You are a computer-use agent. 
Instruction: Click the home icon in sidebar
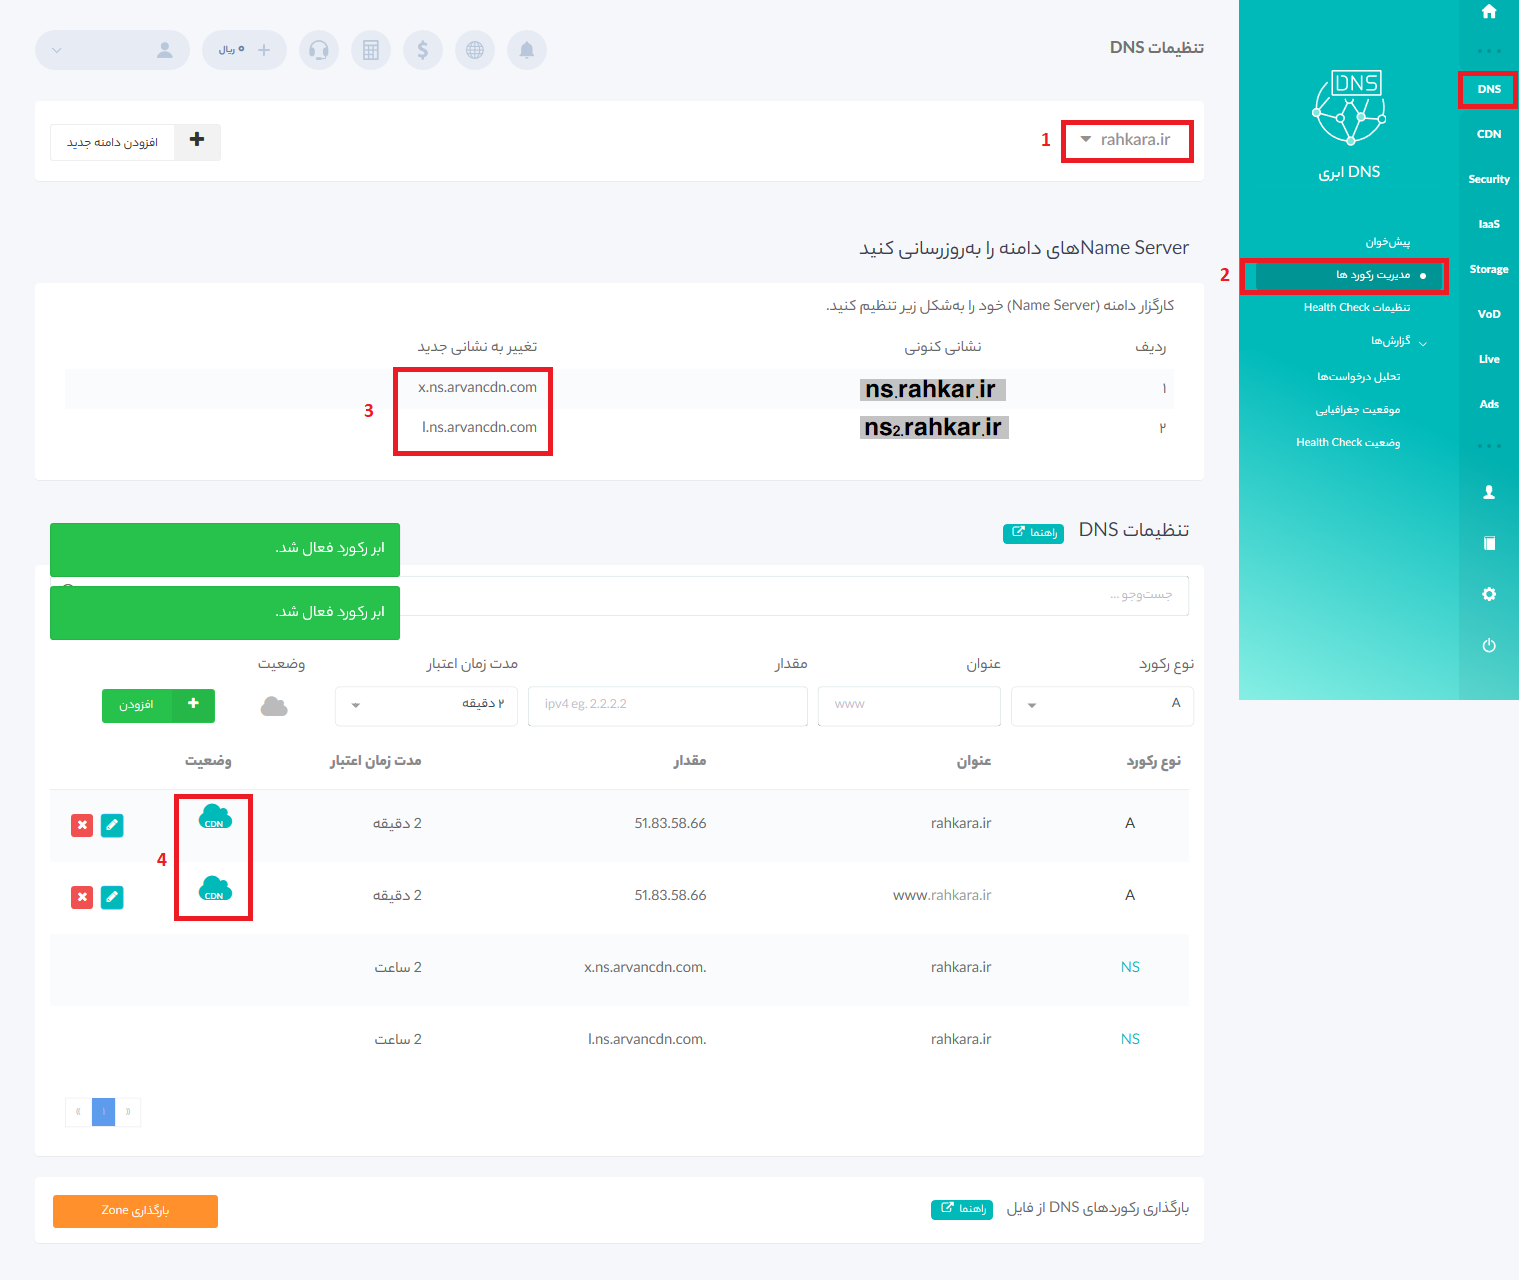coord(1489,12)
